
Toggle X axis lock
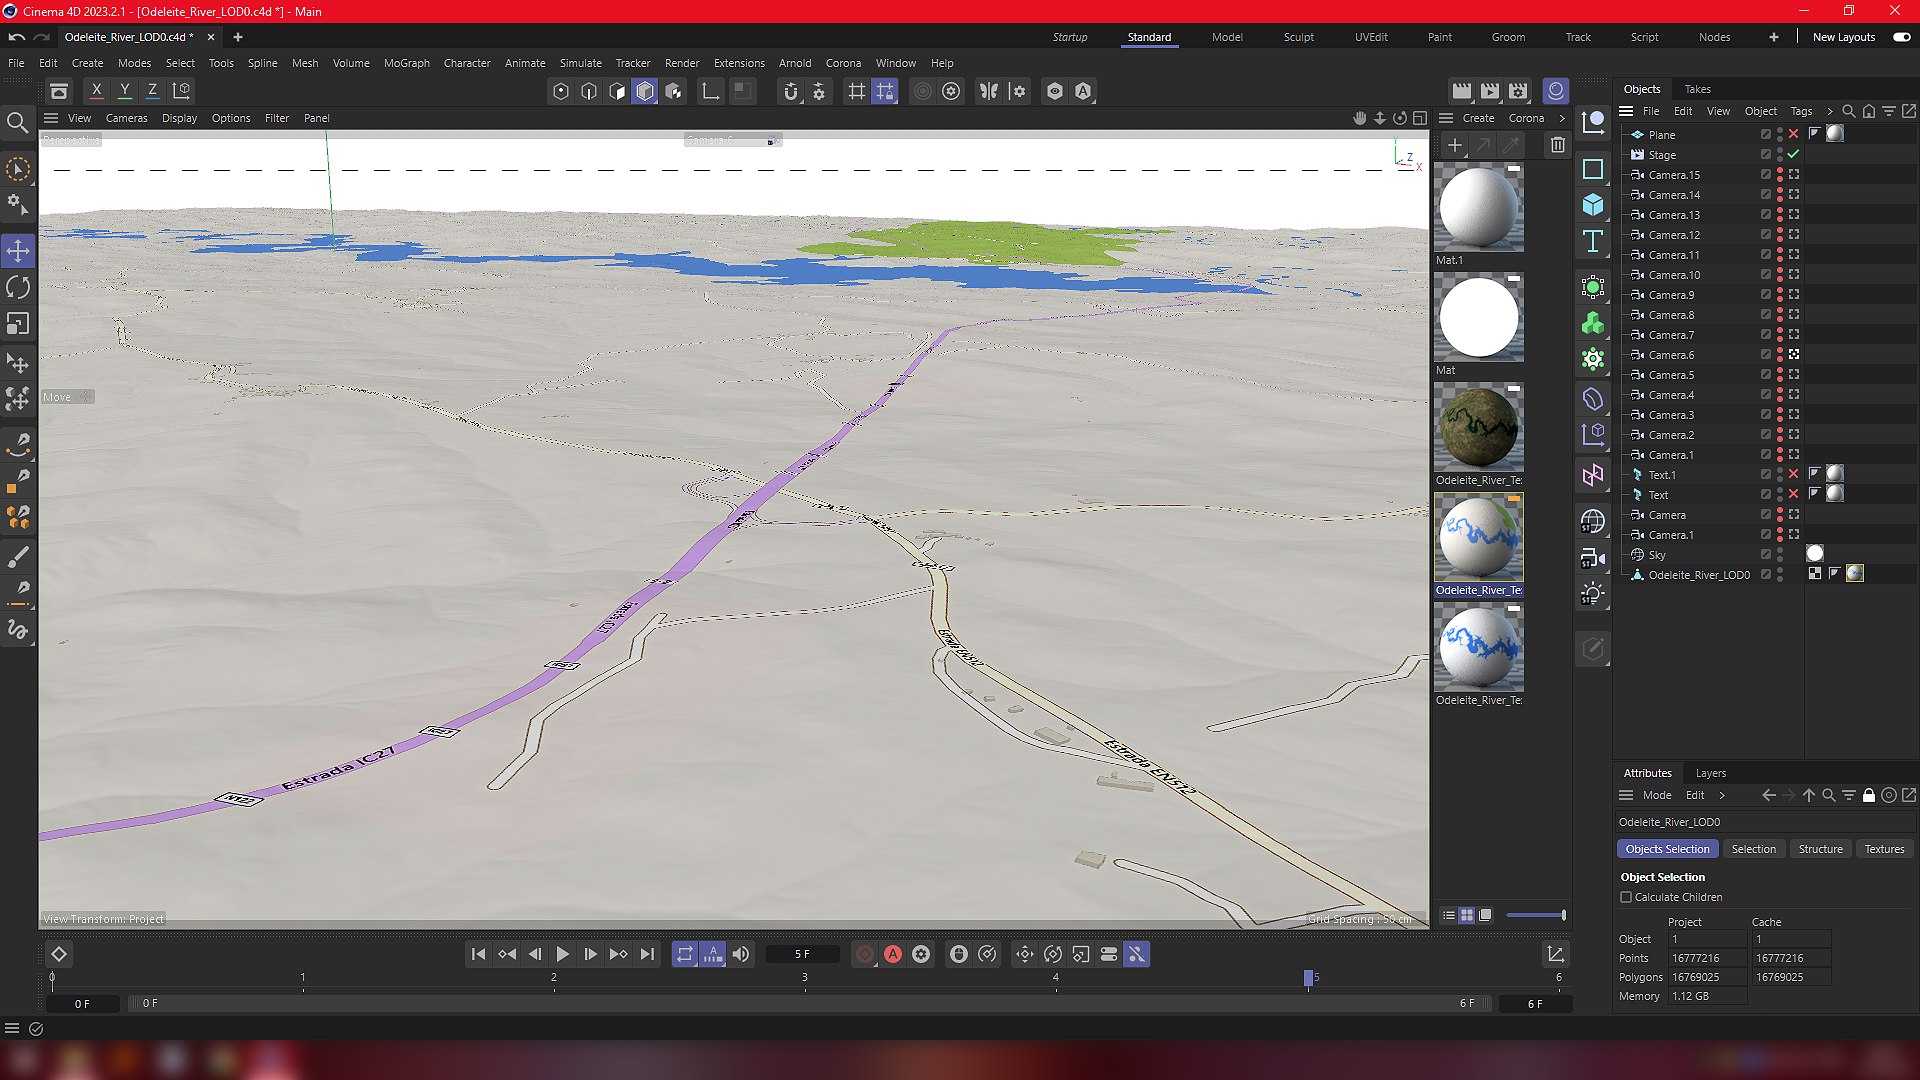pyautogui.click(x=96, y=90)
